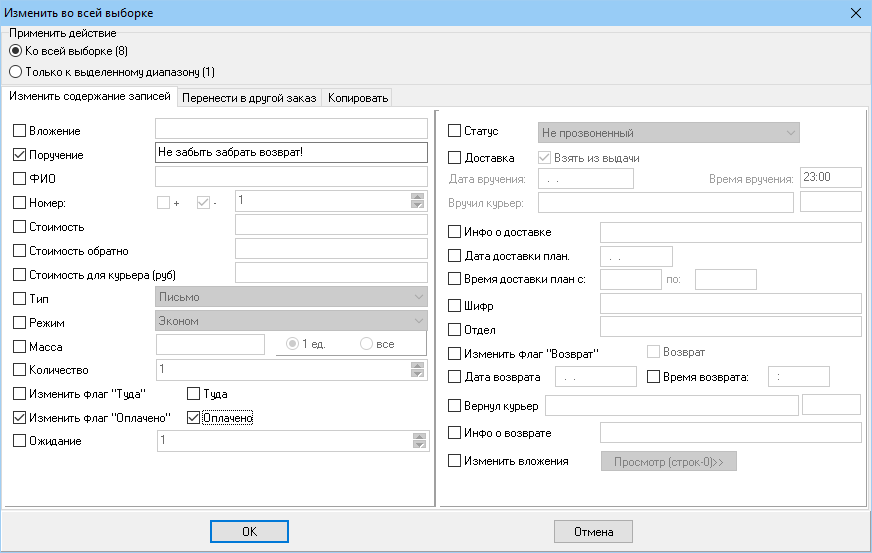This screenshot has height=553, width=872.
Task: Expand the 'Не прозвоненный' status dropdown
Action: (x=668, y=132)
